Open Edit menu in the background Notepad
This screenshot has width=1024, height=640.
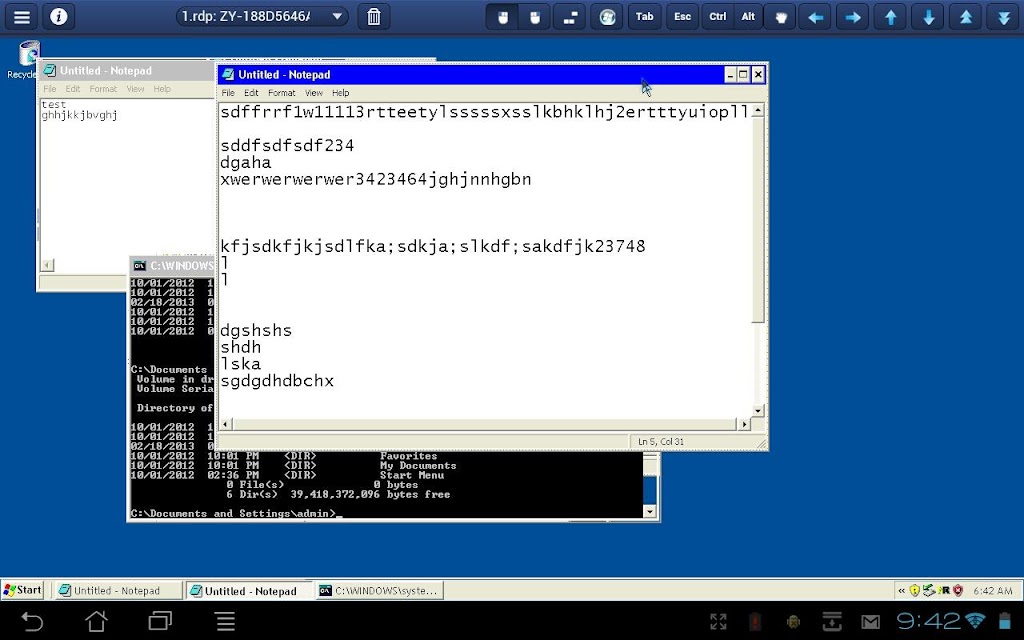72,89
